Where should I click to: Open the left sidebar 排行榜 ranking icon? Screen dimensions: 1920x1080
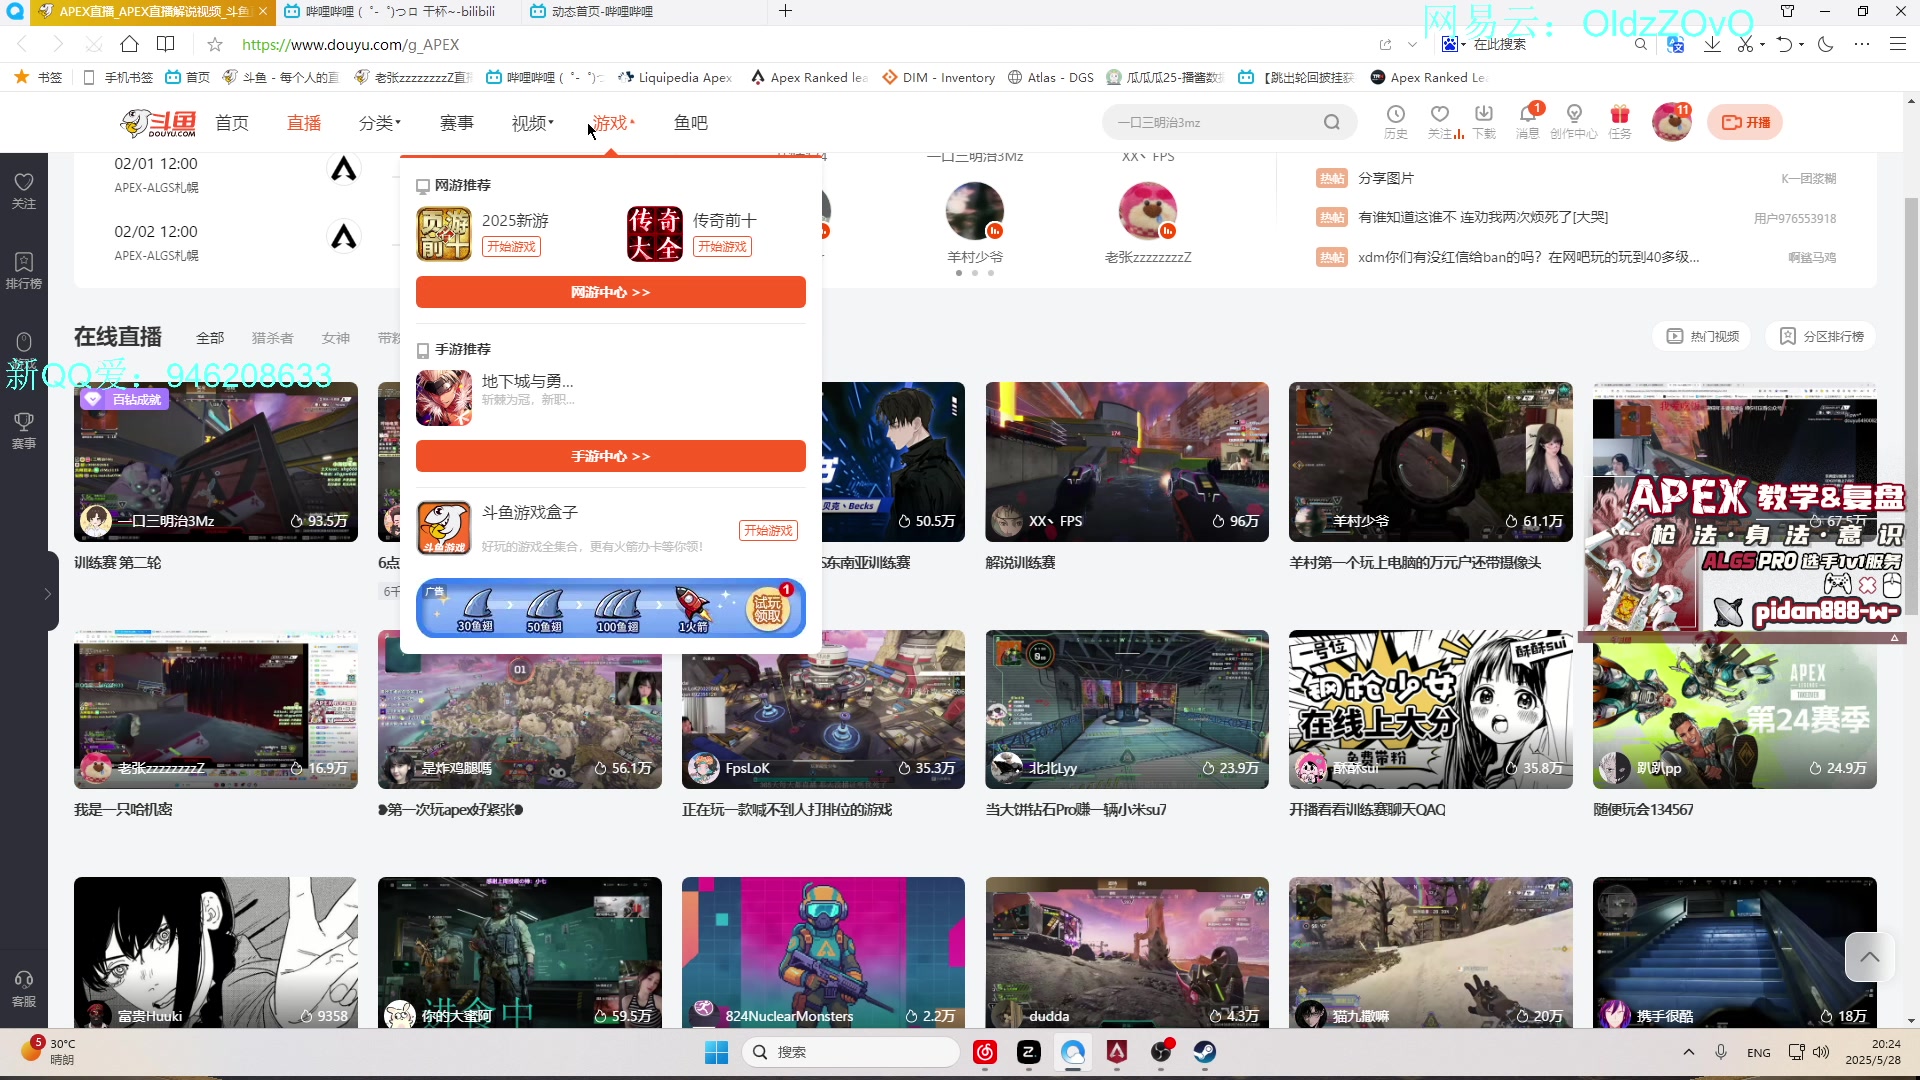24,270
